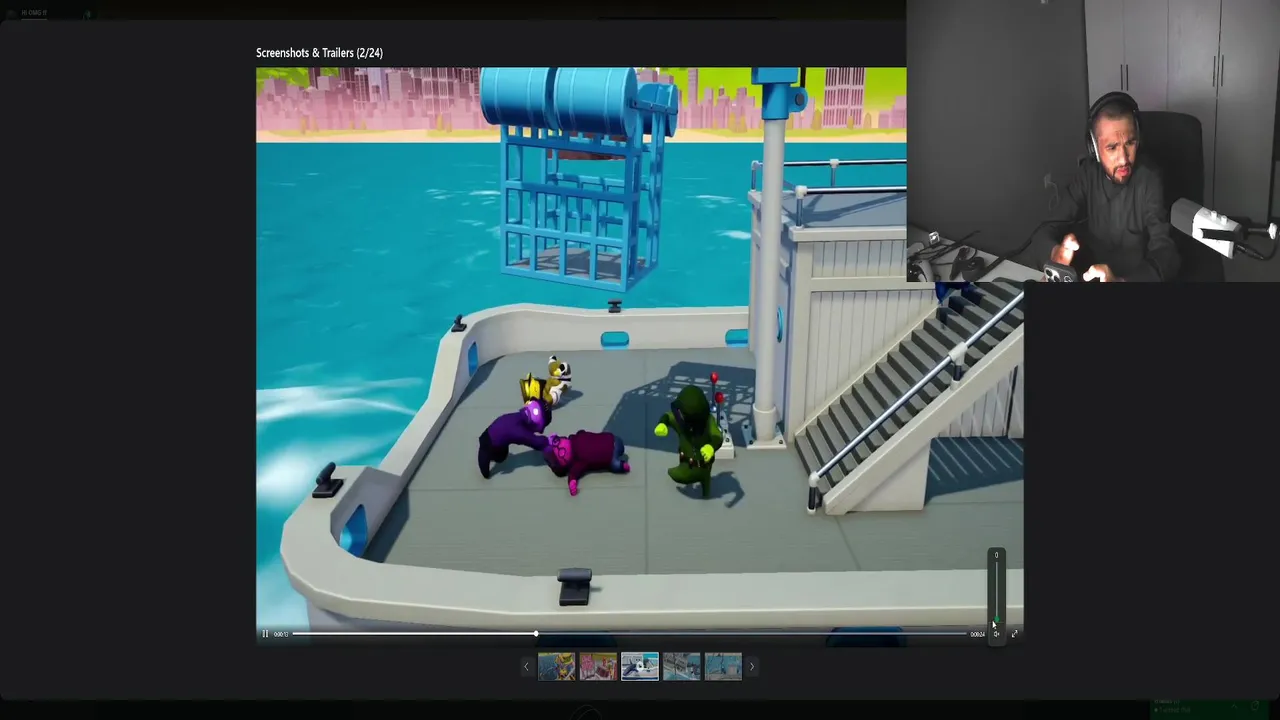Image resolution: width=1280 pixels, height=720 pixels.
Task: Go to previous thumbnails with left arrow
Action: coord(527,667)
